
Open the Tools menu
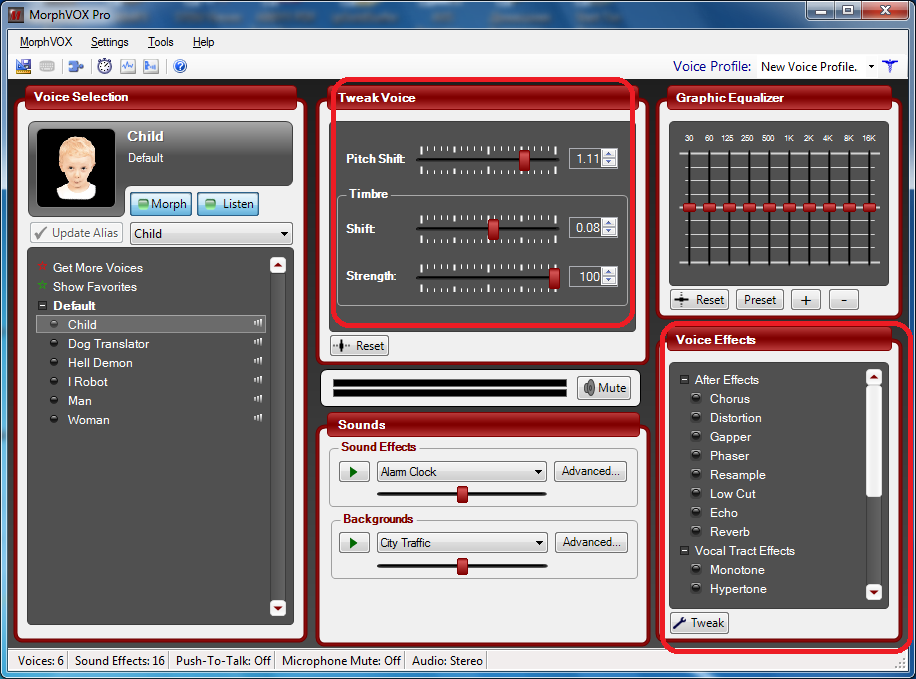pos(161,42)
